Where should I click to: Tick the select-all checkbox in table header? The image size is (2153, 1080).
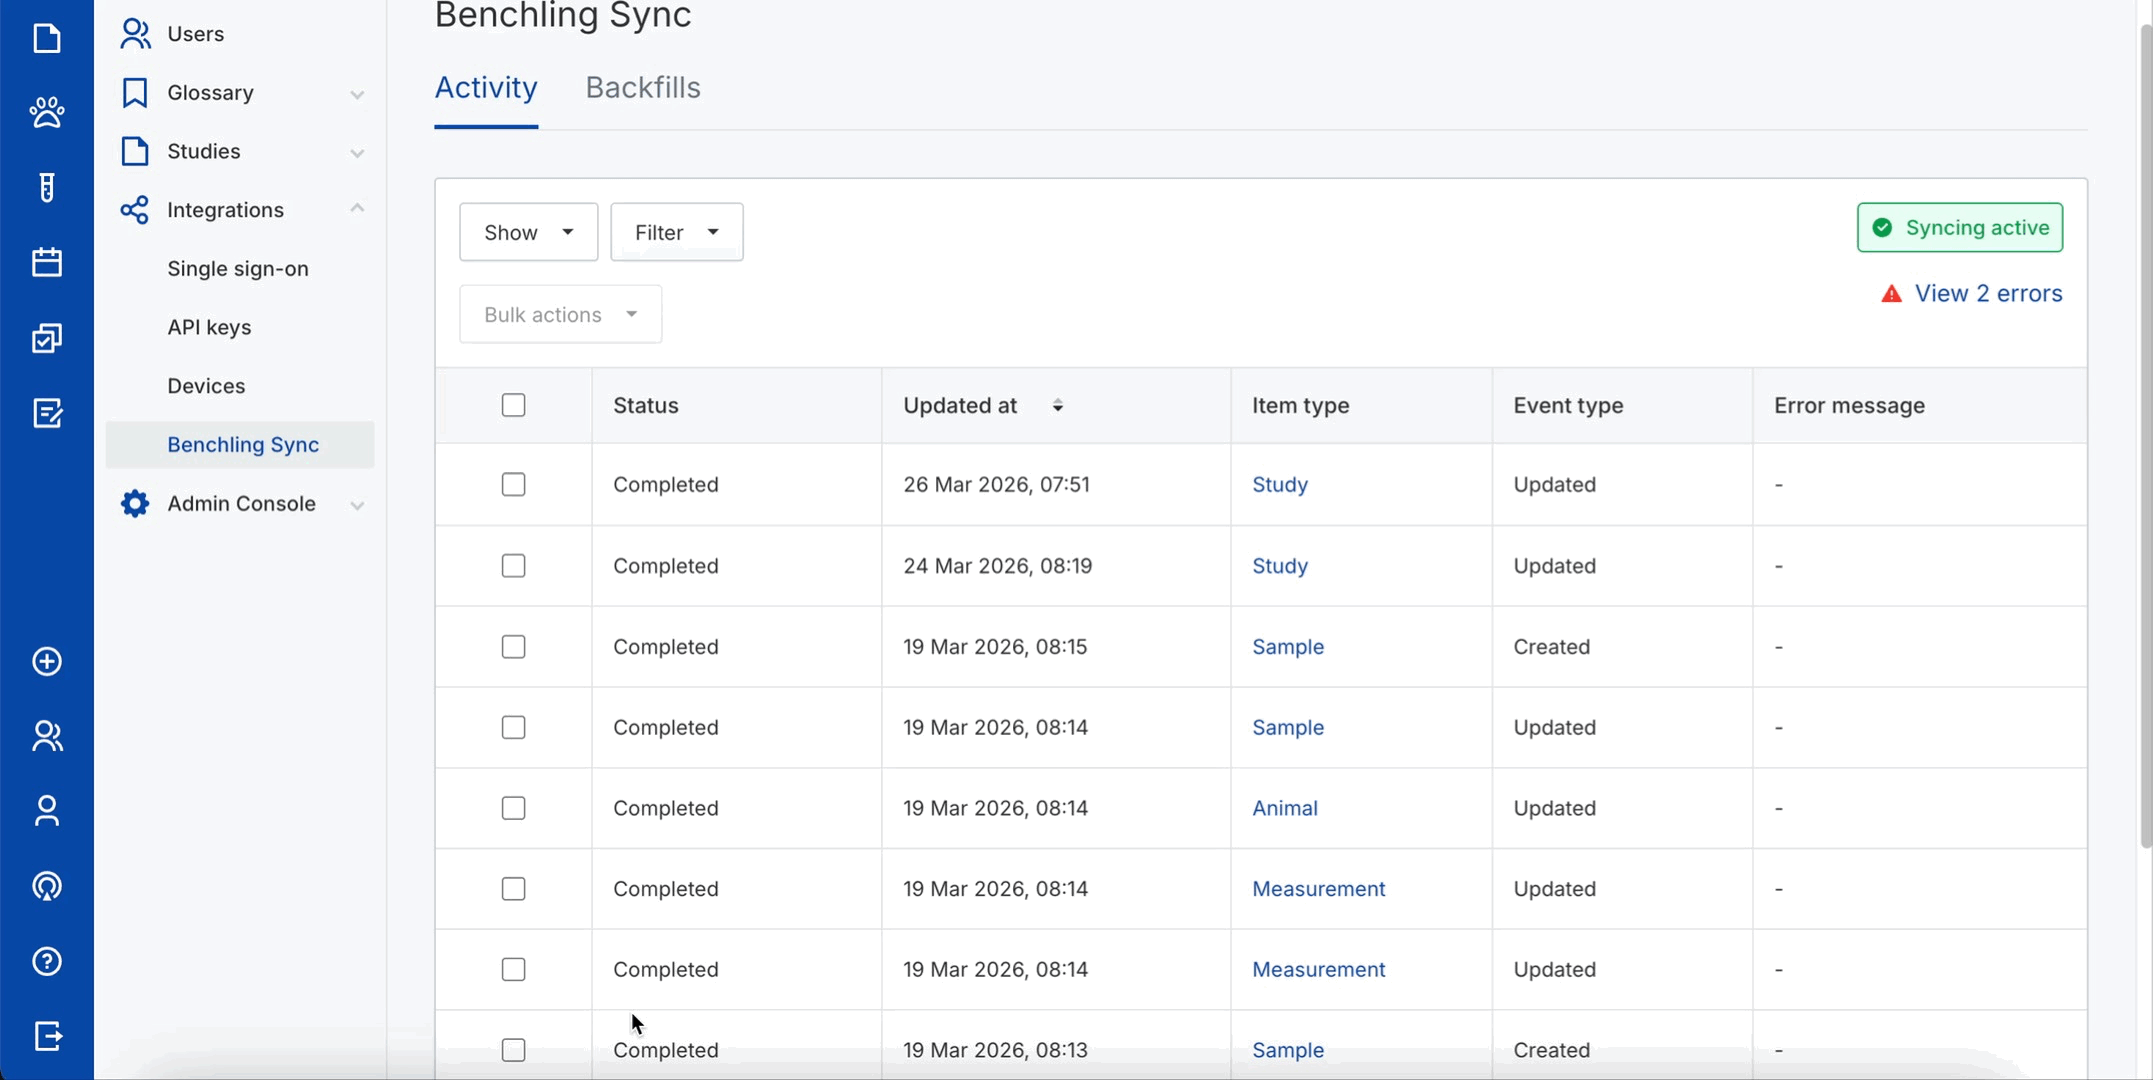pyautogui.click(x=513, y=405)
